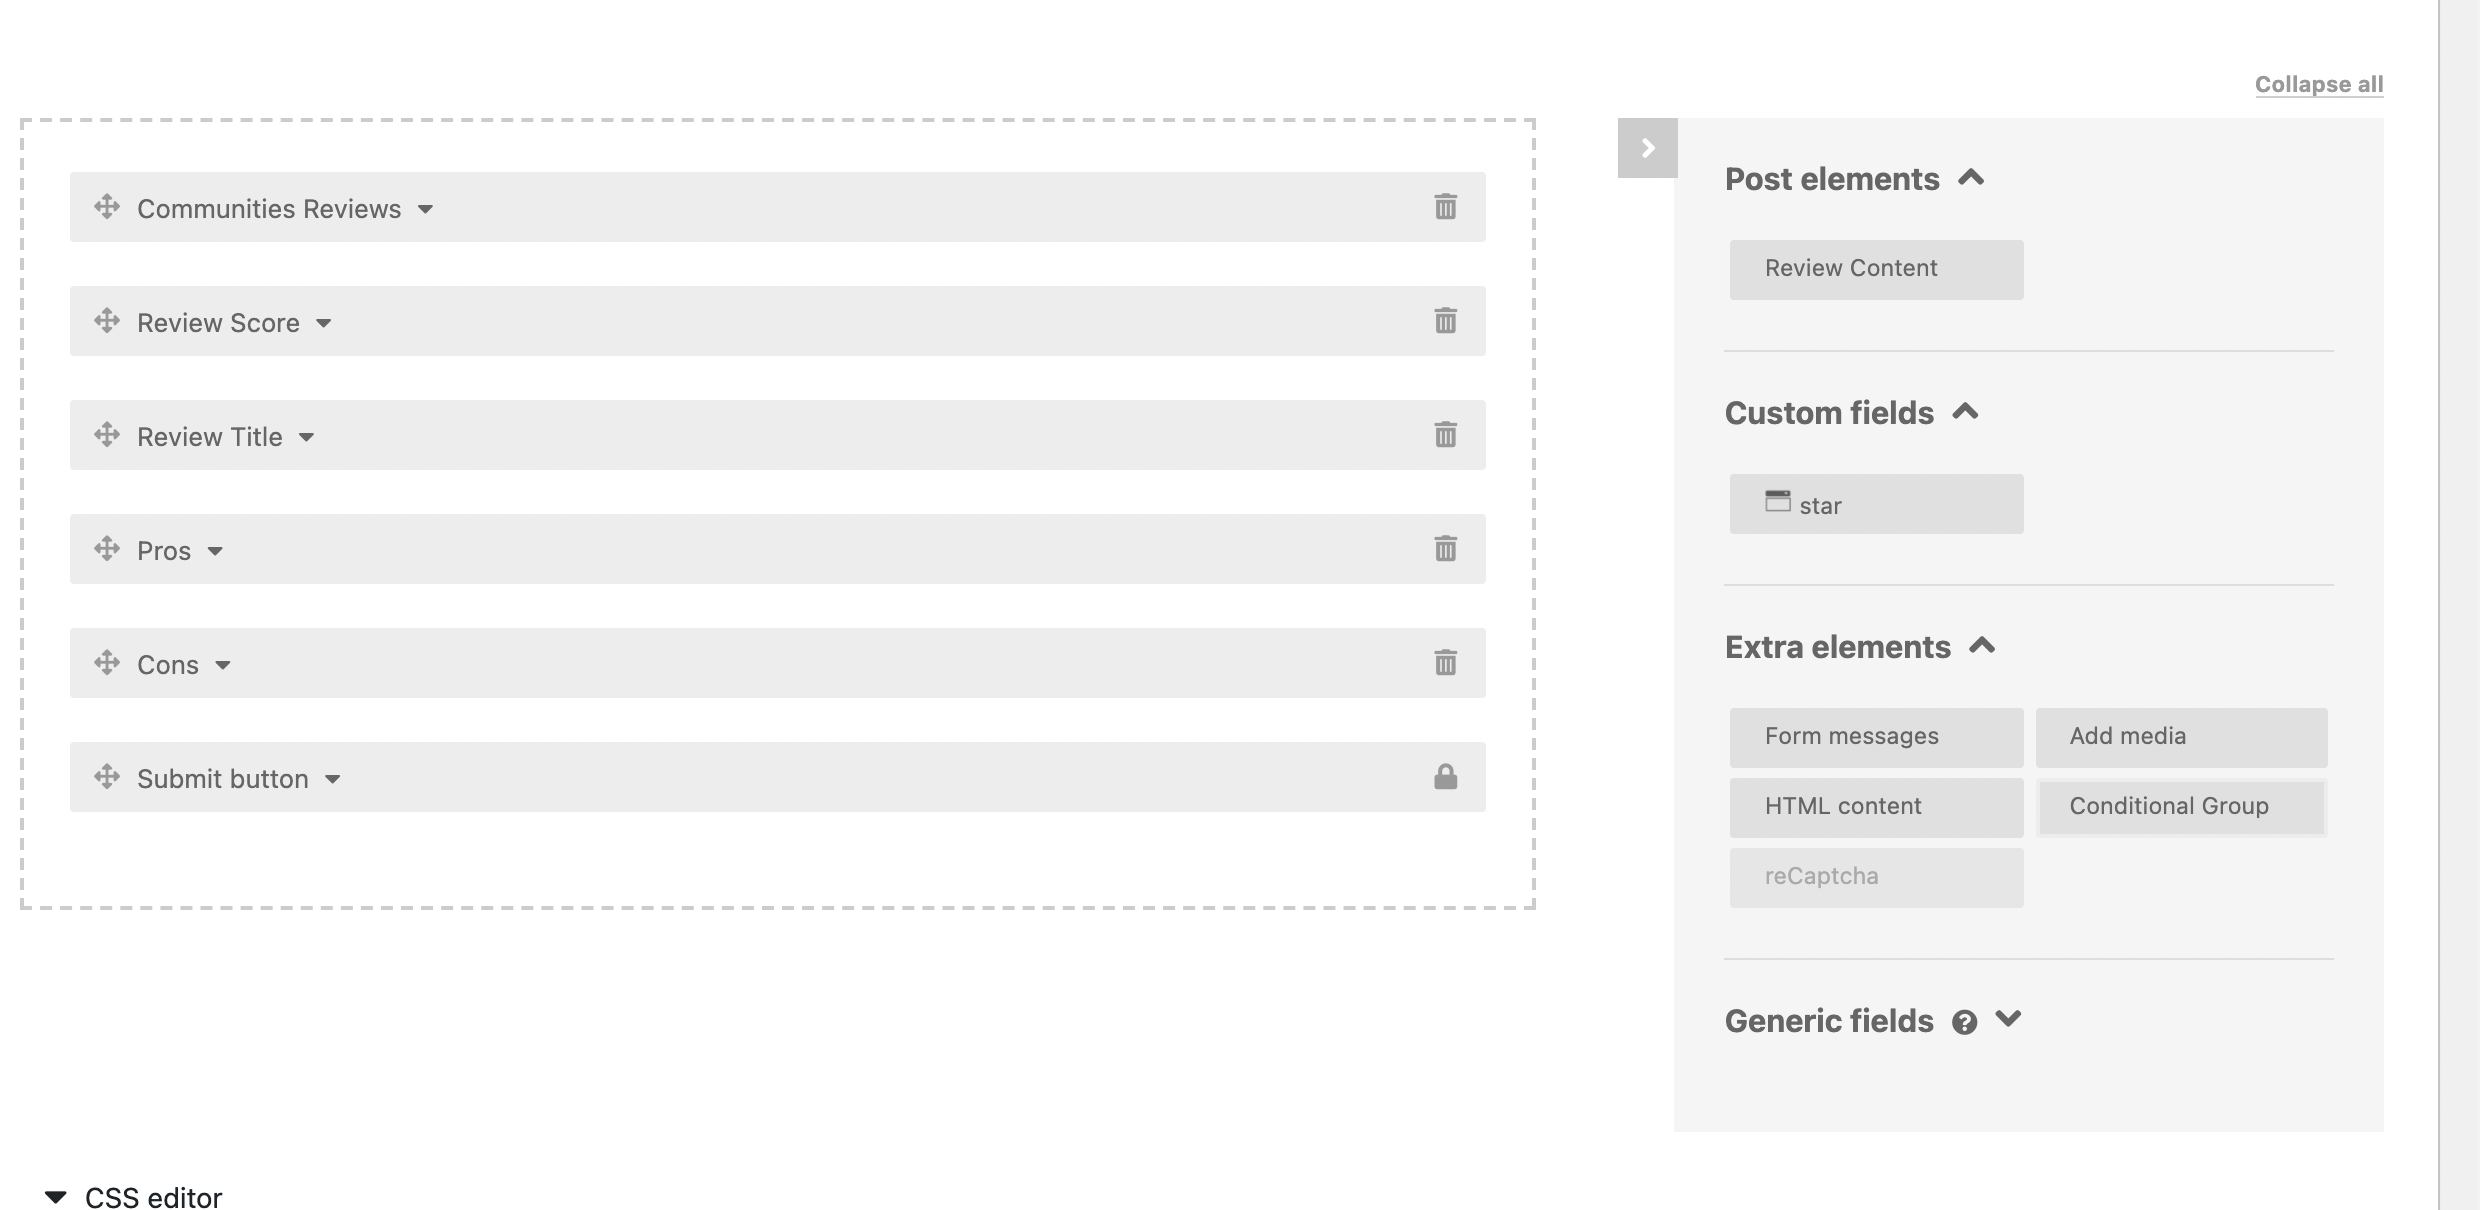This screenshot has height=1210, width=2480.
Task: Remove the Review Title field
Action: [x=1445, y=435]
